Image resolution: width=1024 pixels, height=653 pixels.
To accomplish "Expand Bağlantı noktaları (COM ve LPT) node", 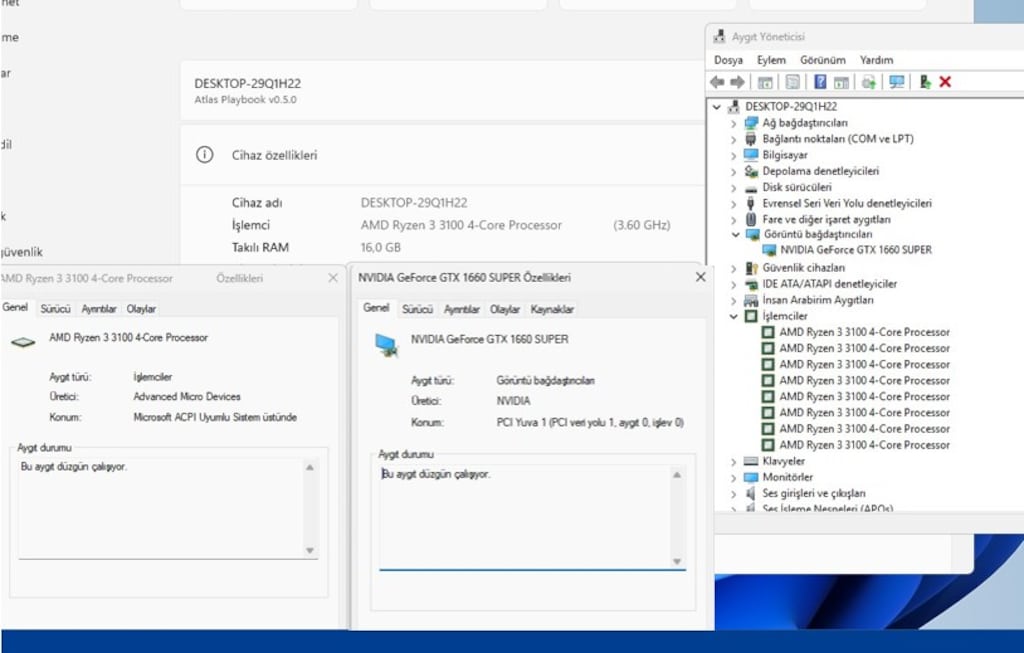I will [733, 139].
